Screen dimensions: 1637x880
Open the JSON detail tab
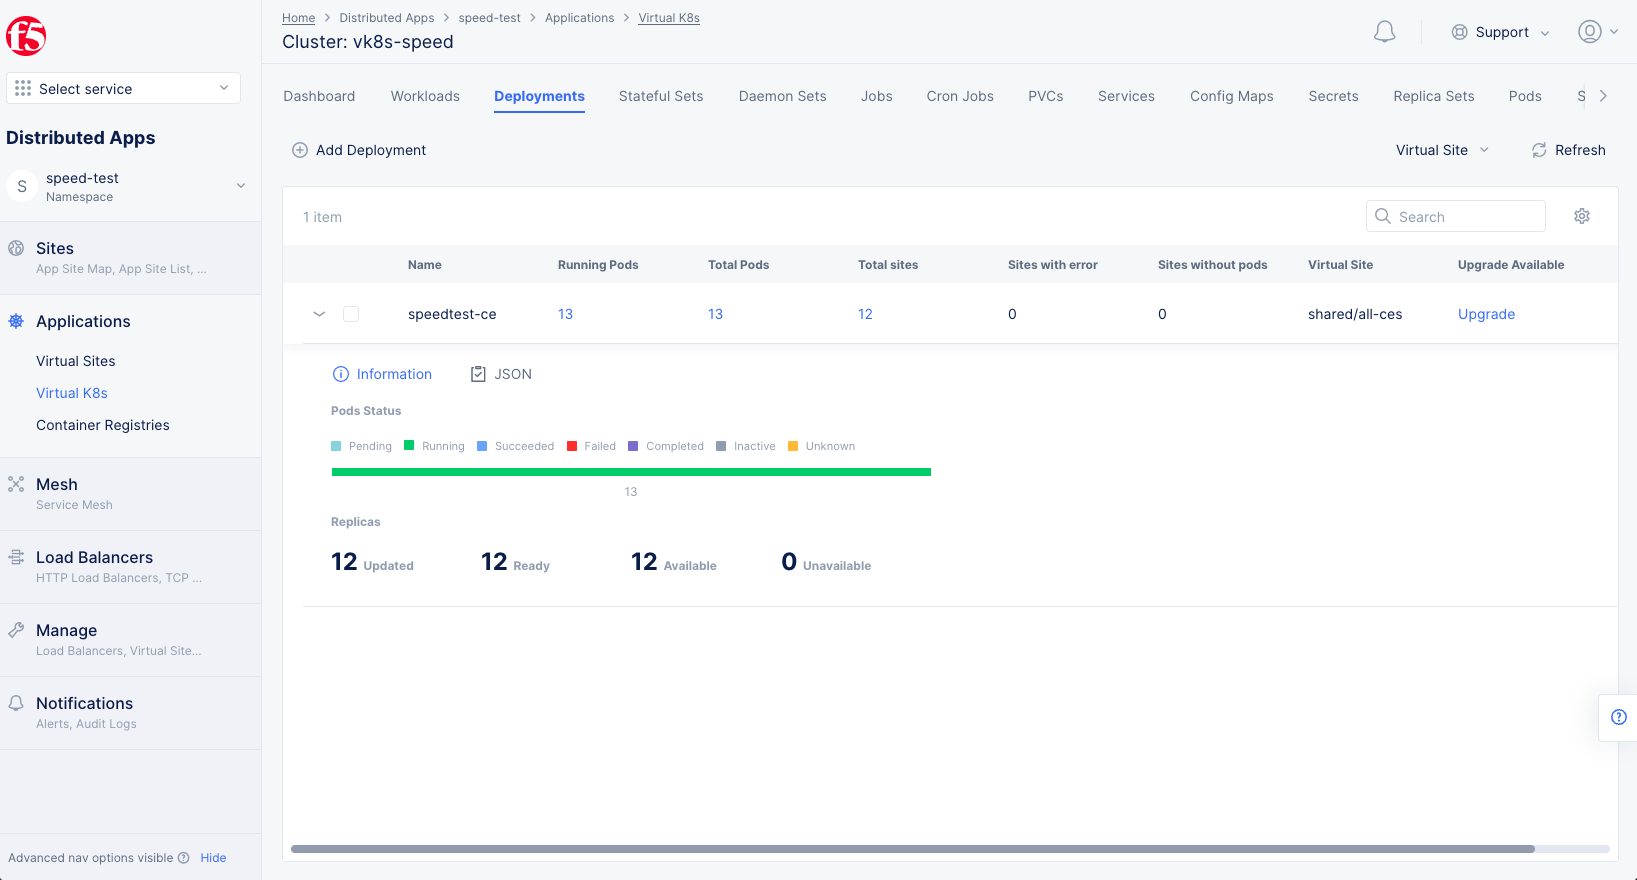coord(501,374)
